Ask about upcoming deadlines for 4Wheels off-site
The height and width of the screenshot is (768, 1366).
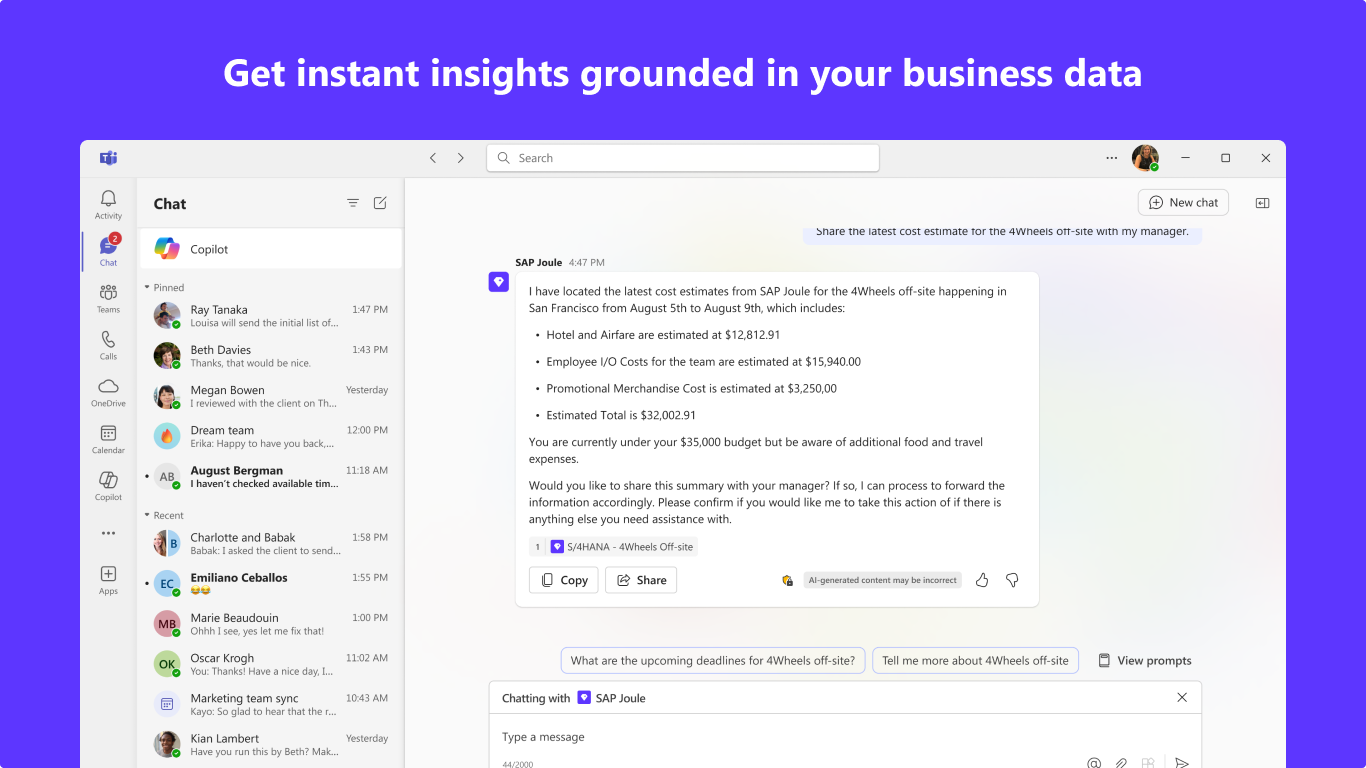712,660
